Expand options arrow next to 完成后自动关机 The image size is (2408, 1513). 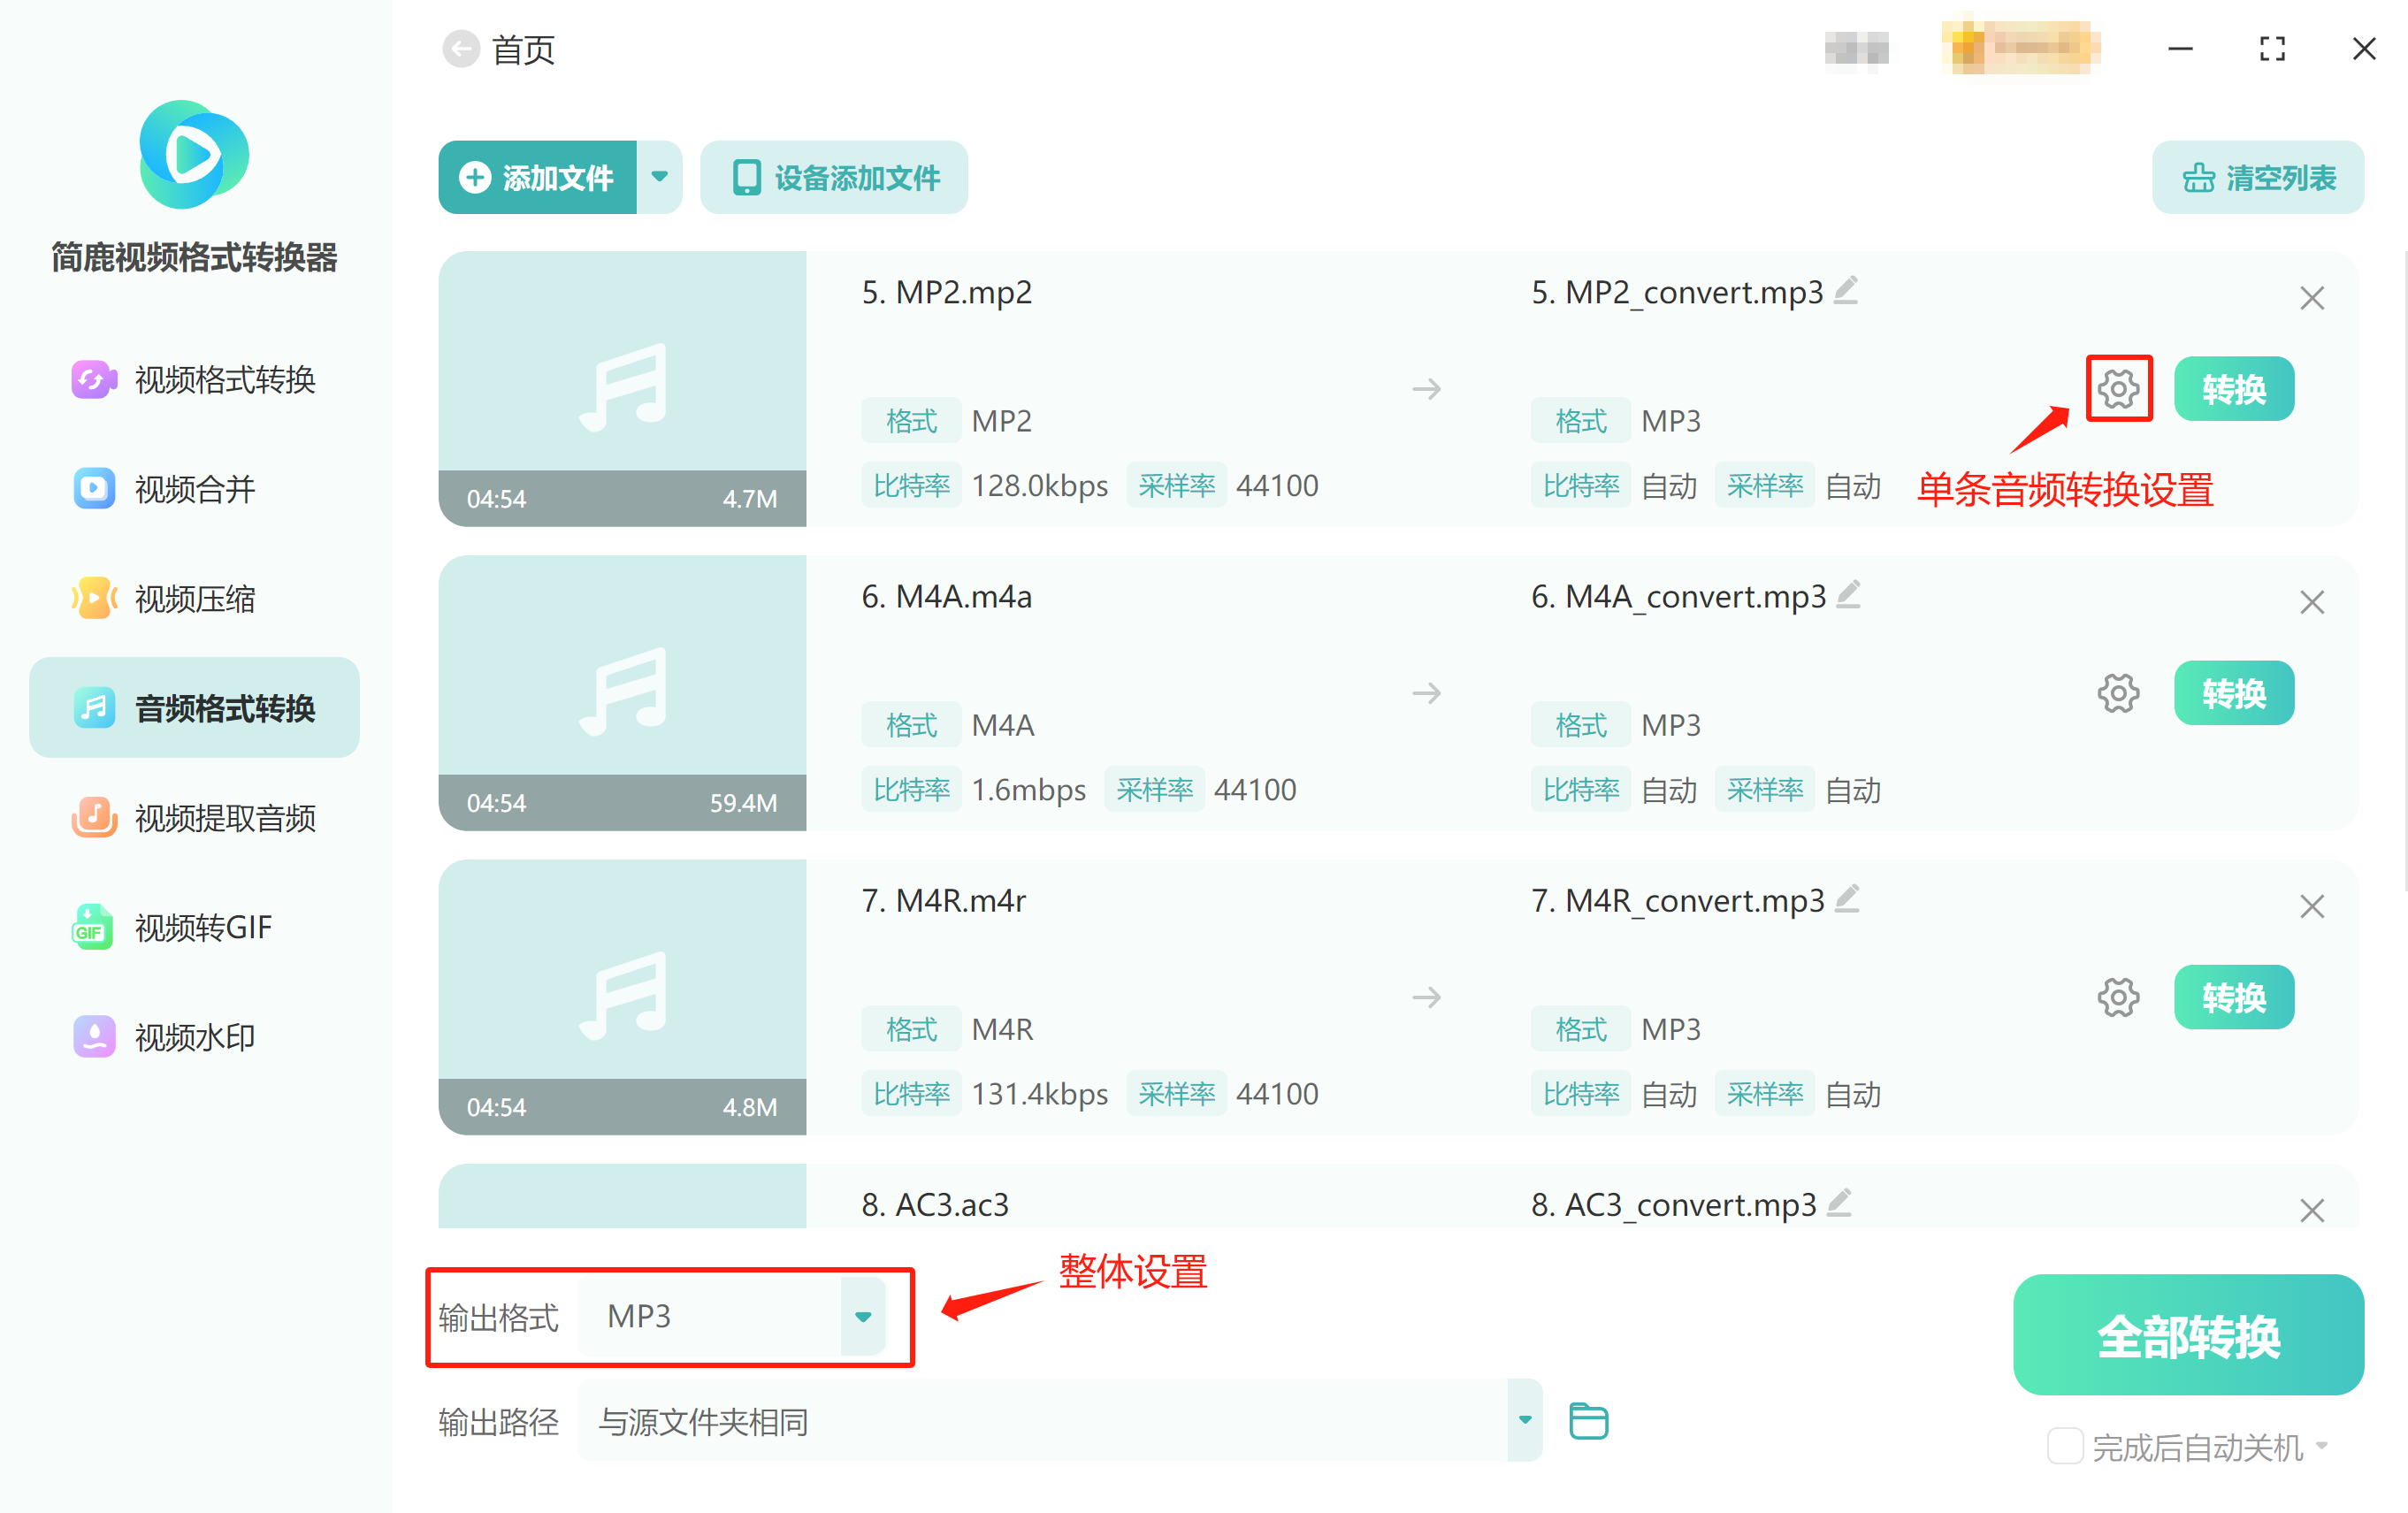(2322, 1445)
